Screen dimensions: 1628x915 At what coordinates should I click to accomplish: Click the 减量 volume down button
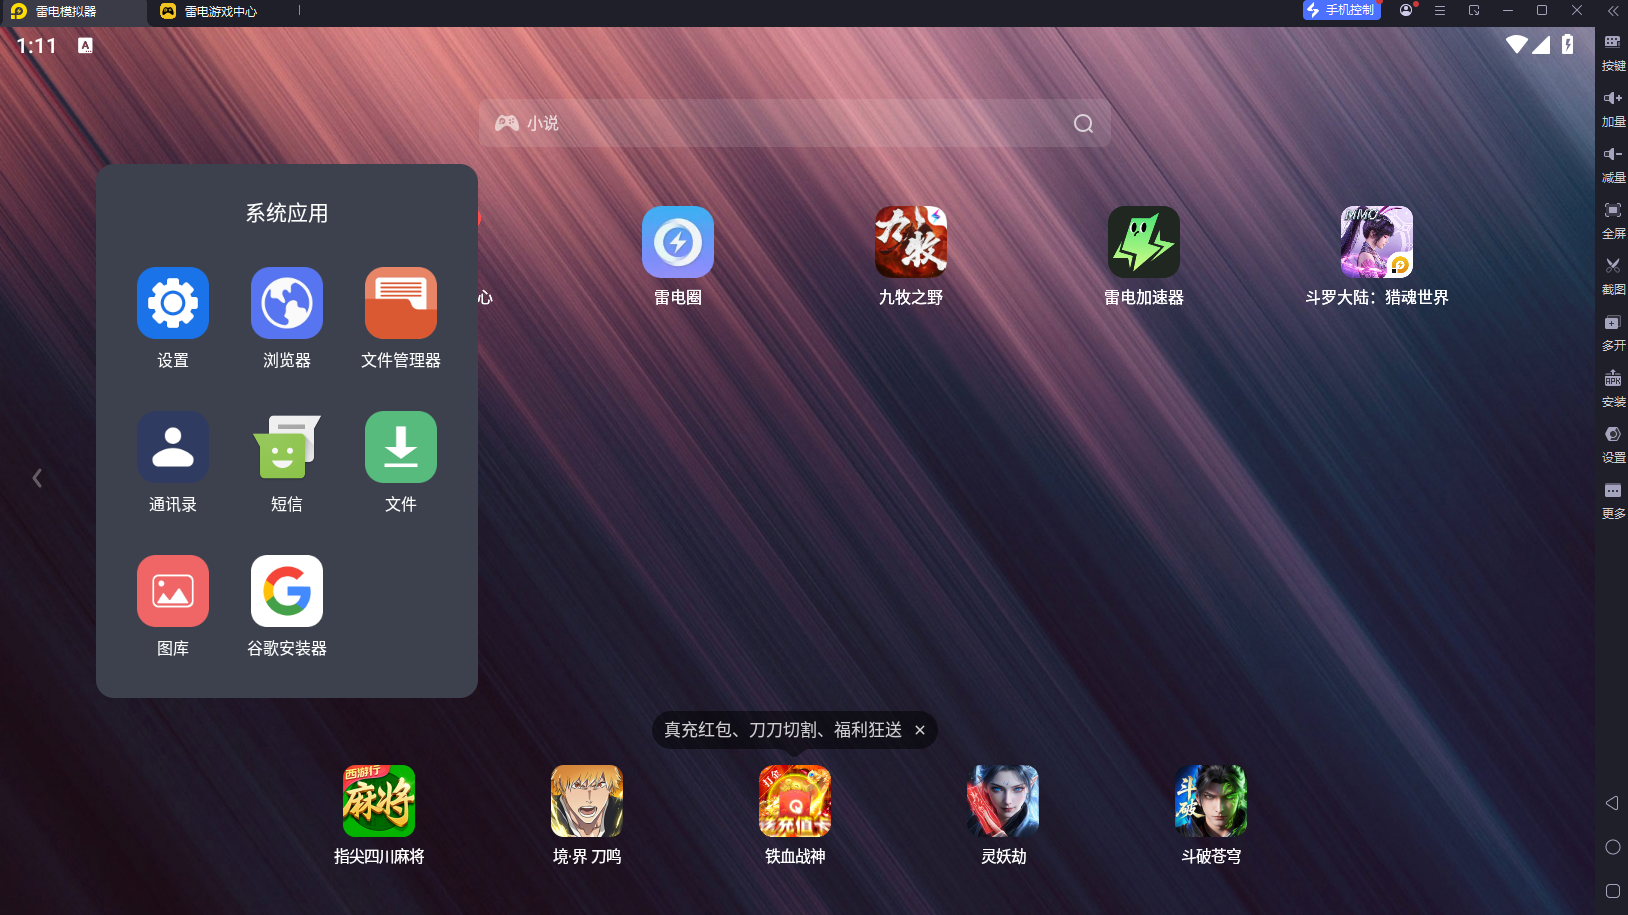tap(1613, 164)
